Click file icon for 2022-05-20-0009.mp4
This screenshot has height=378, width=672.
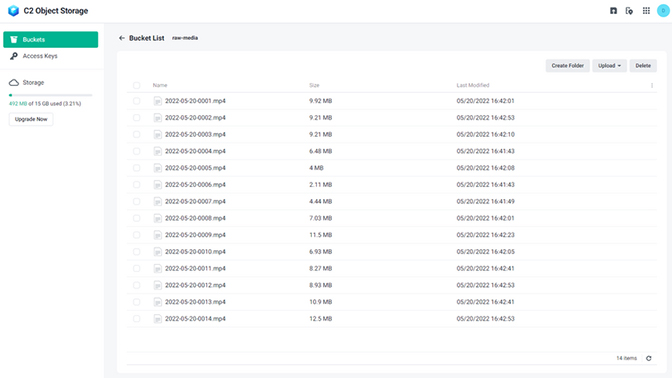coord(158,235)
